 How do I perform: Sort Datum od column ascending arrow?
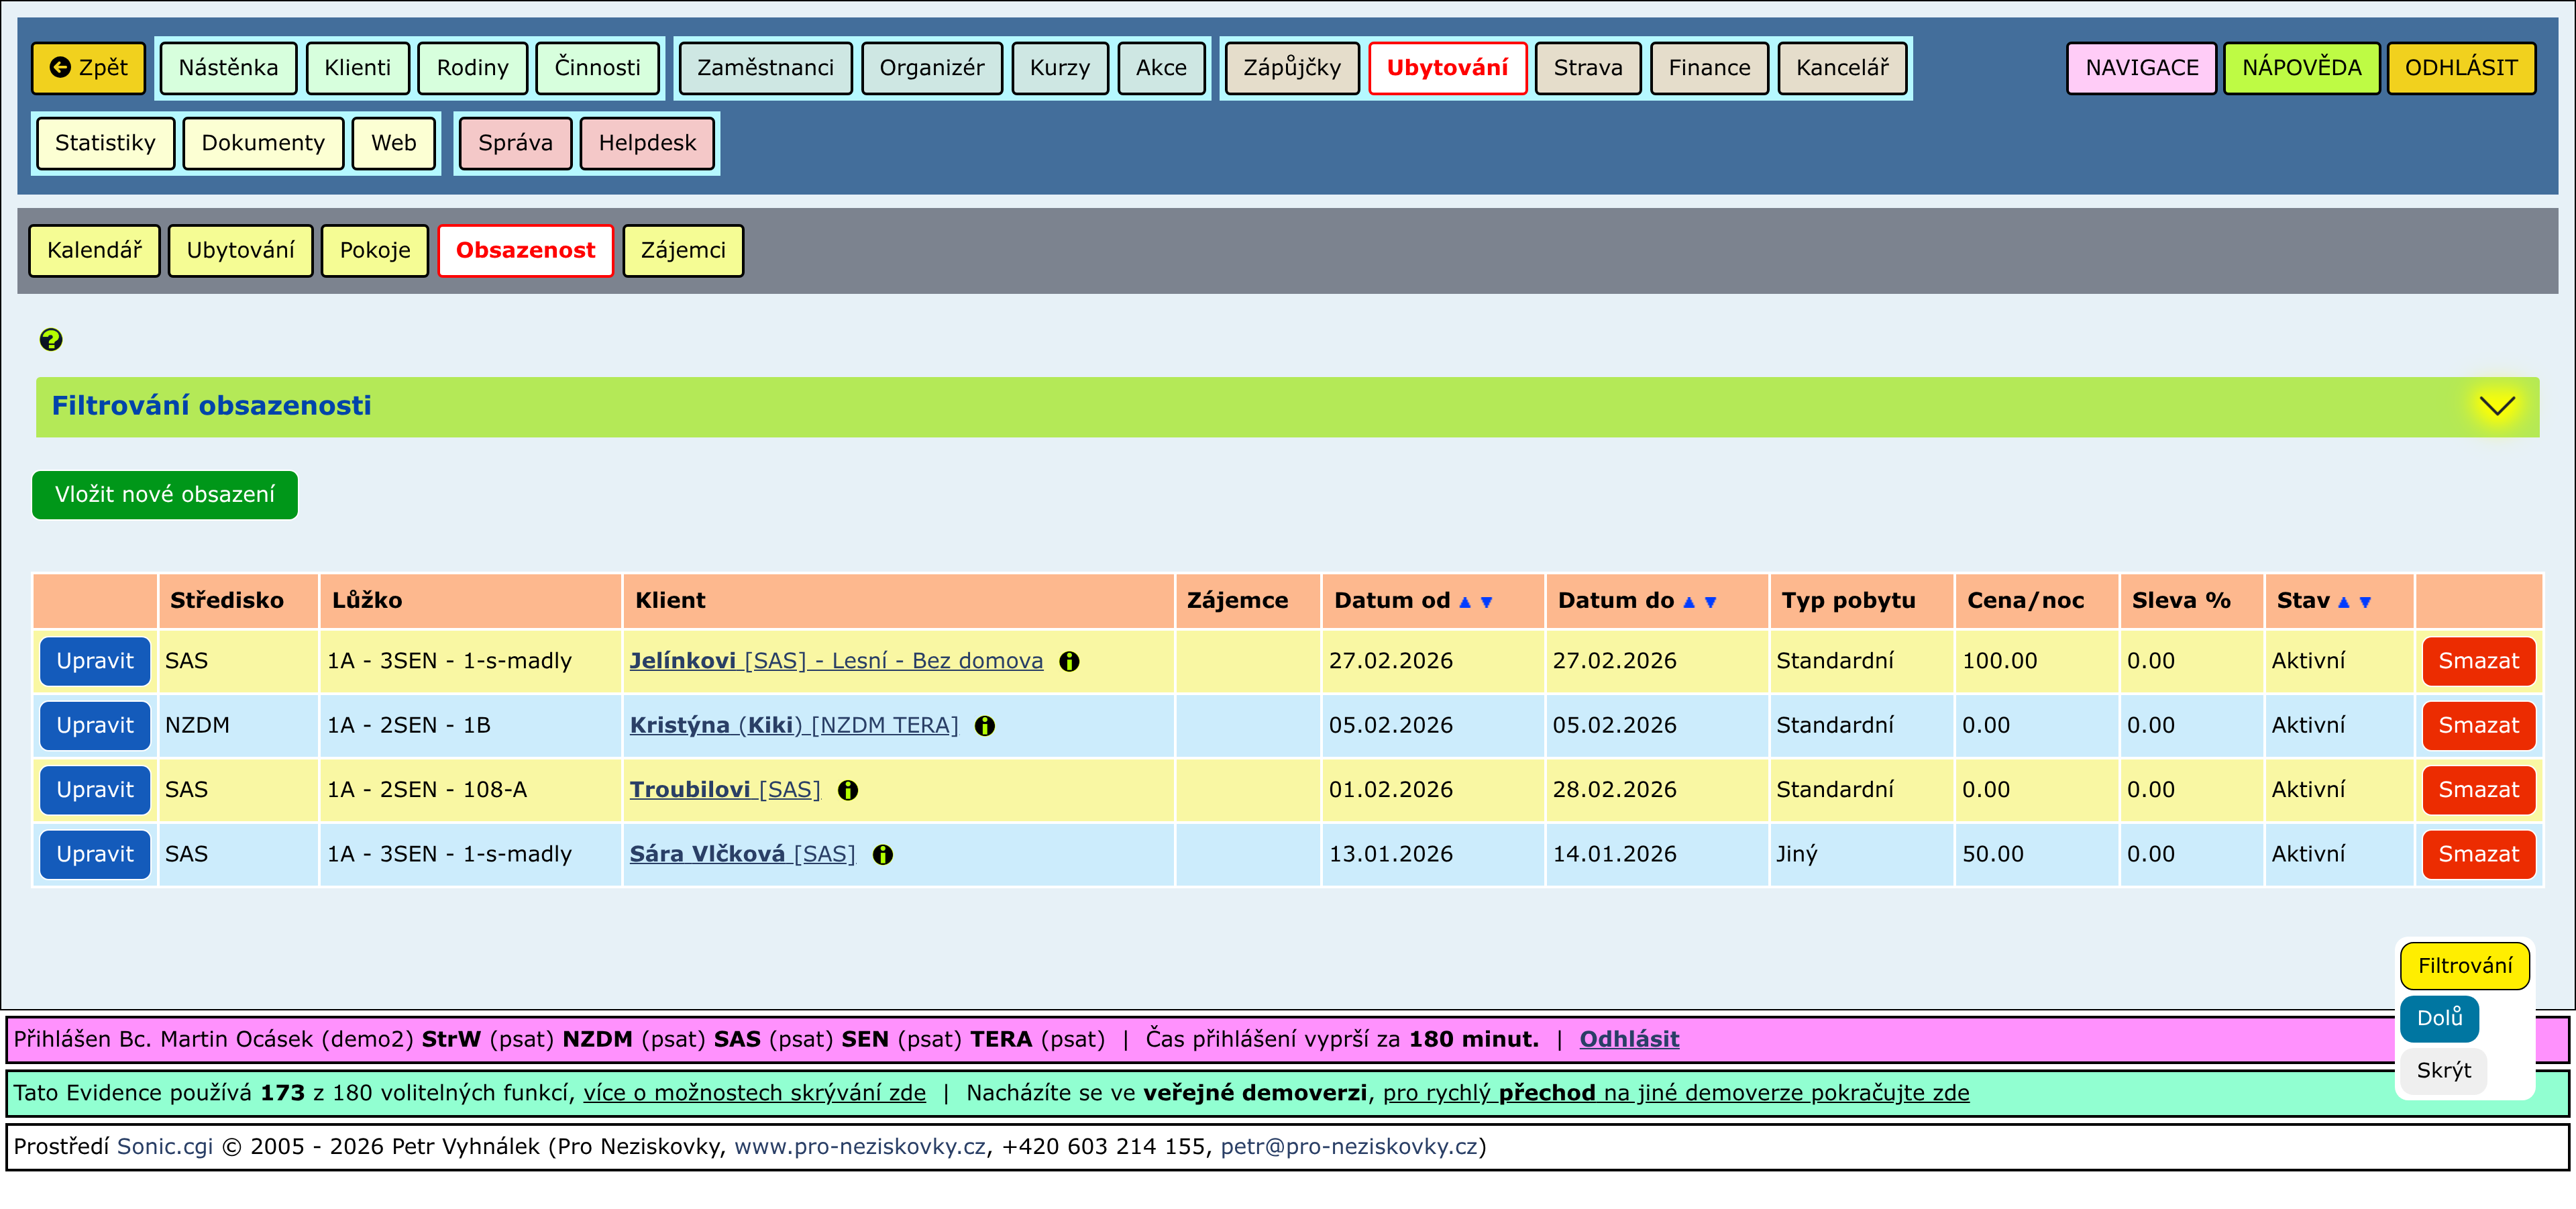tap(1465, 602)
